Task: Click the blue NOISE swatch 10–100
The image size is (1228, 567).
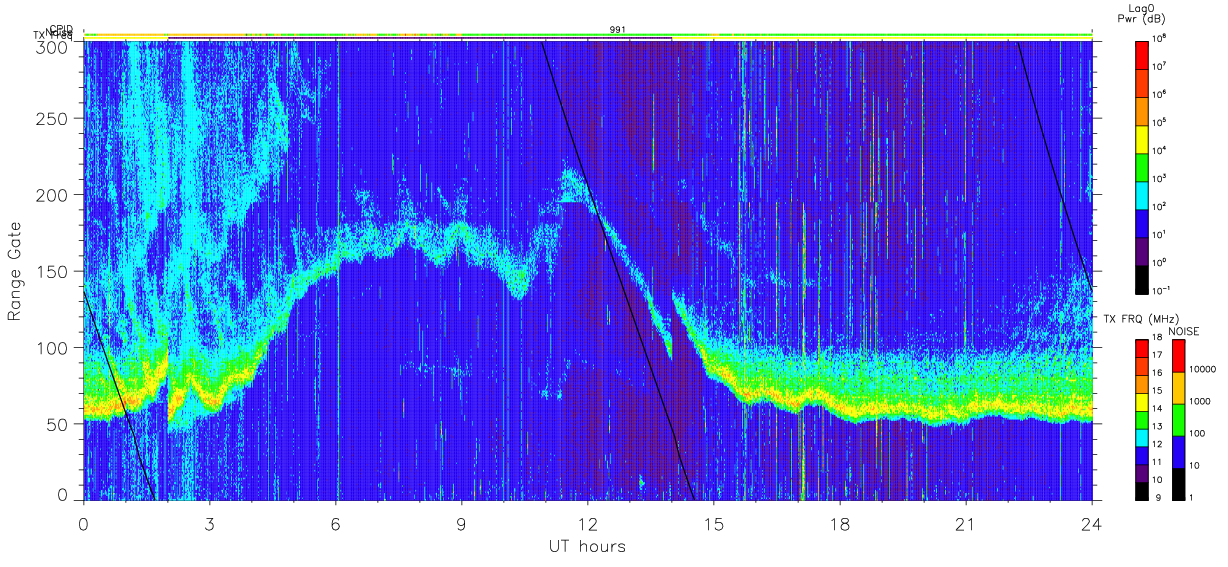Action: pos(1180,450)
